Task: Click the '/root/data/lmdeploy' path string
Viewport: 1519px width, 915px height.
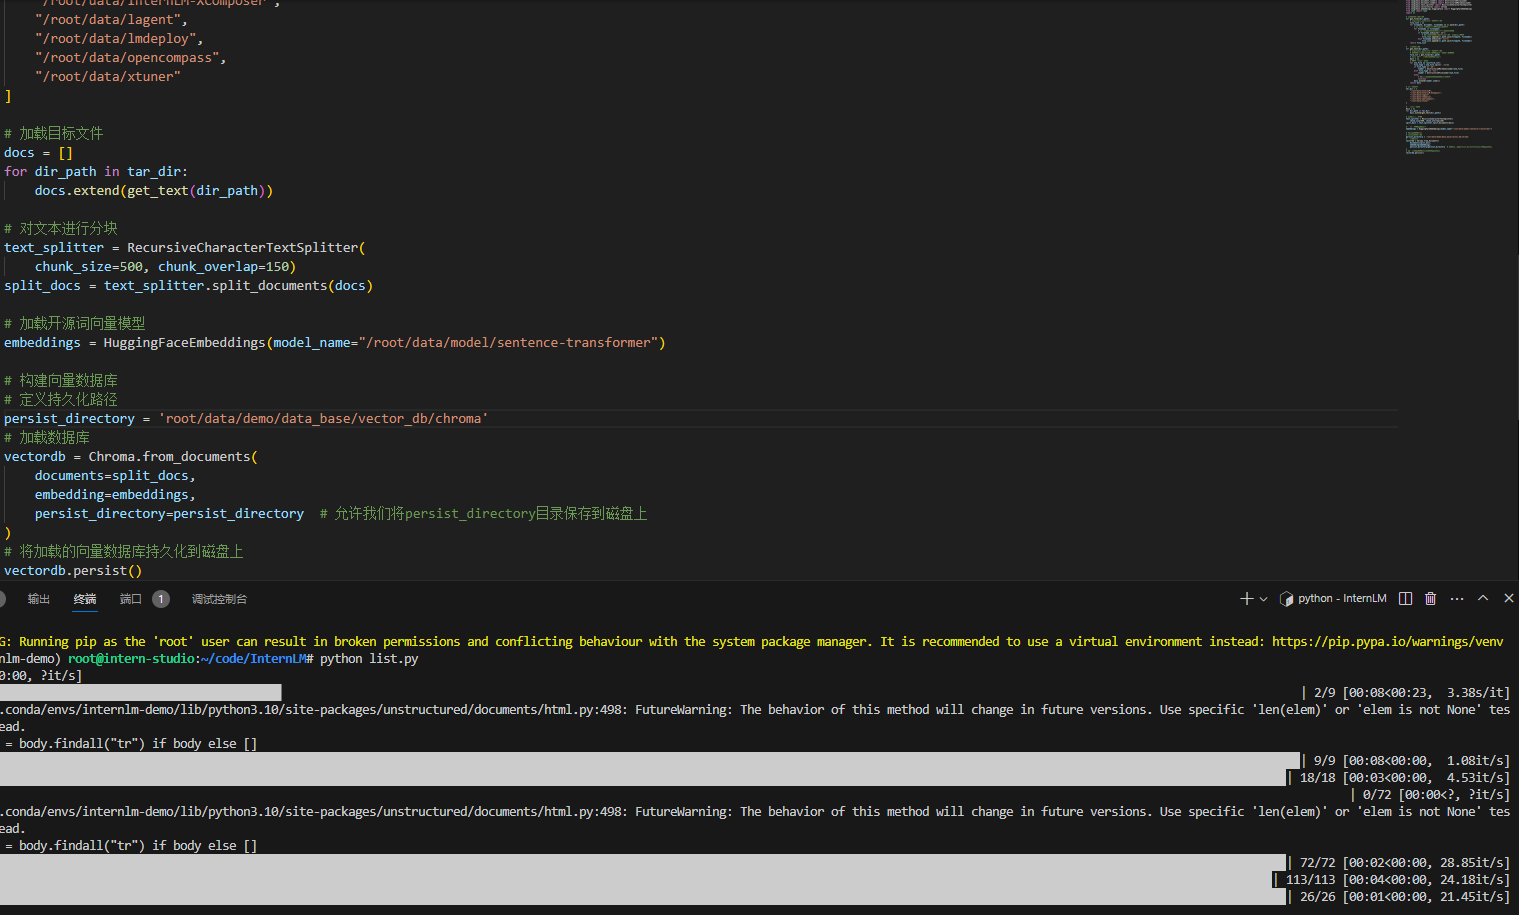Action: (115, 38)
